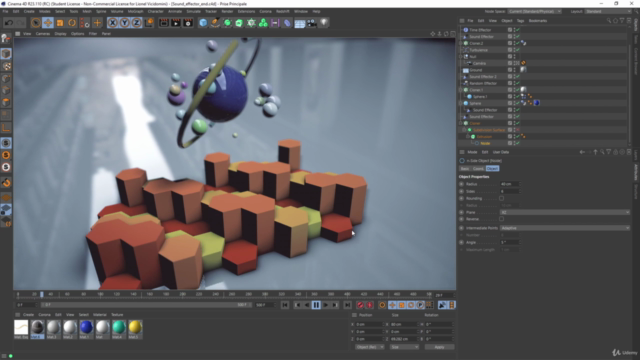640x360 pixels.
Task: Click the Sides value field
Action: [509, 191]
